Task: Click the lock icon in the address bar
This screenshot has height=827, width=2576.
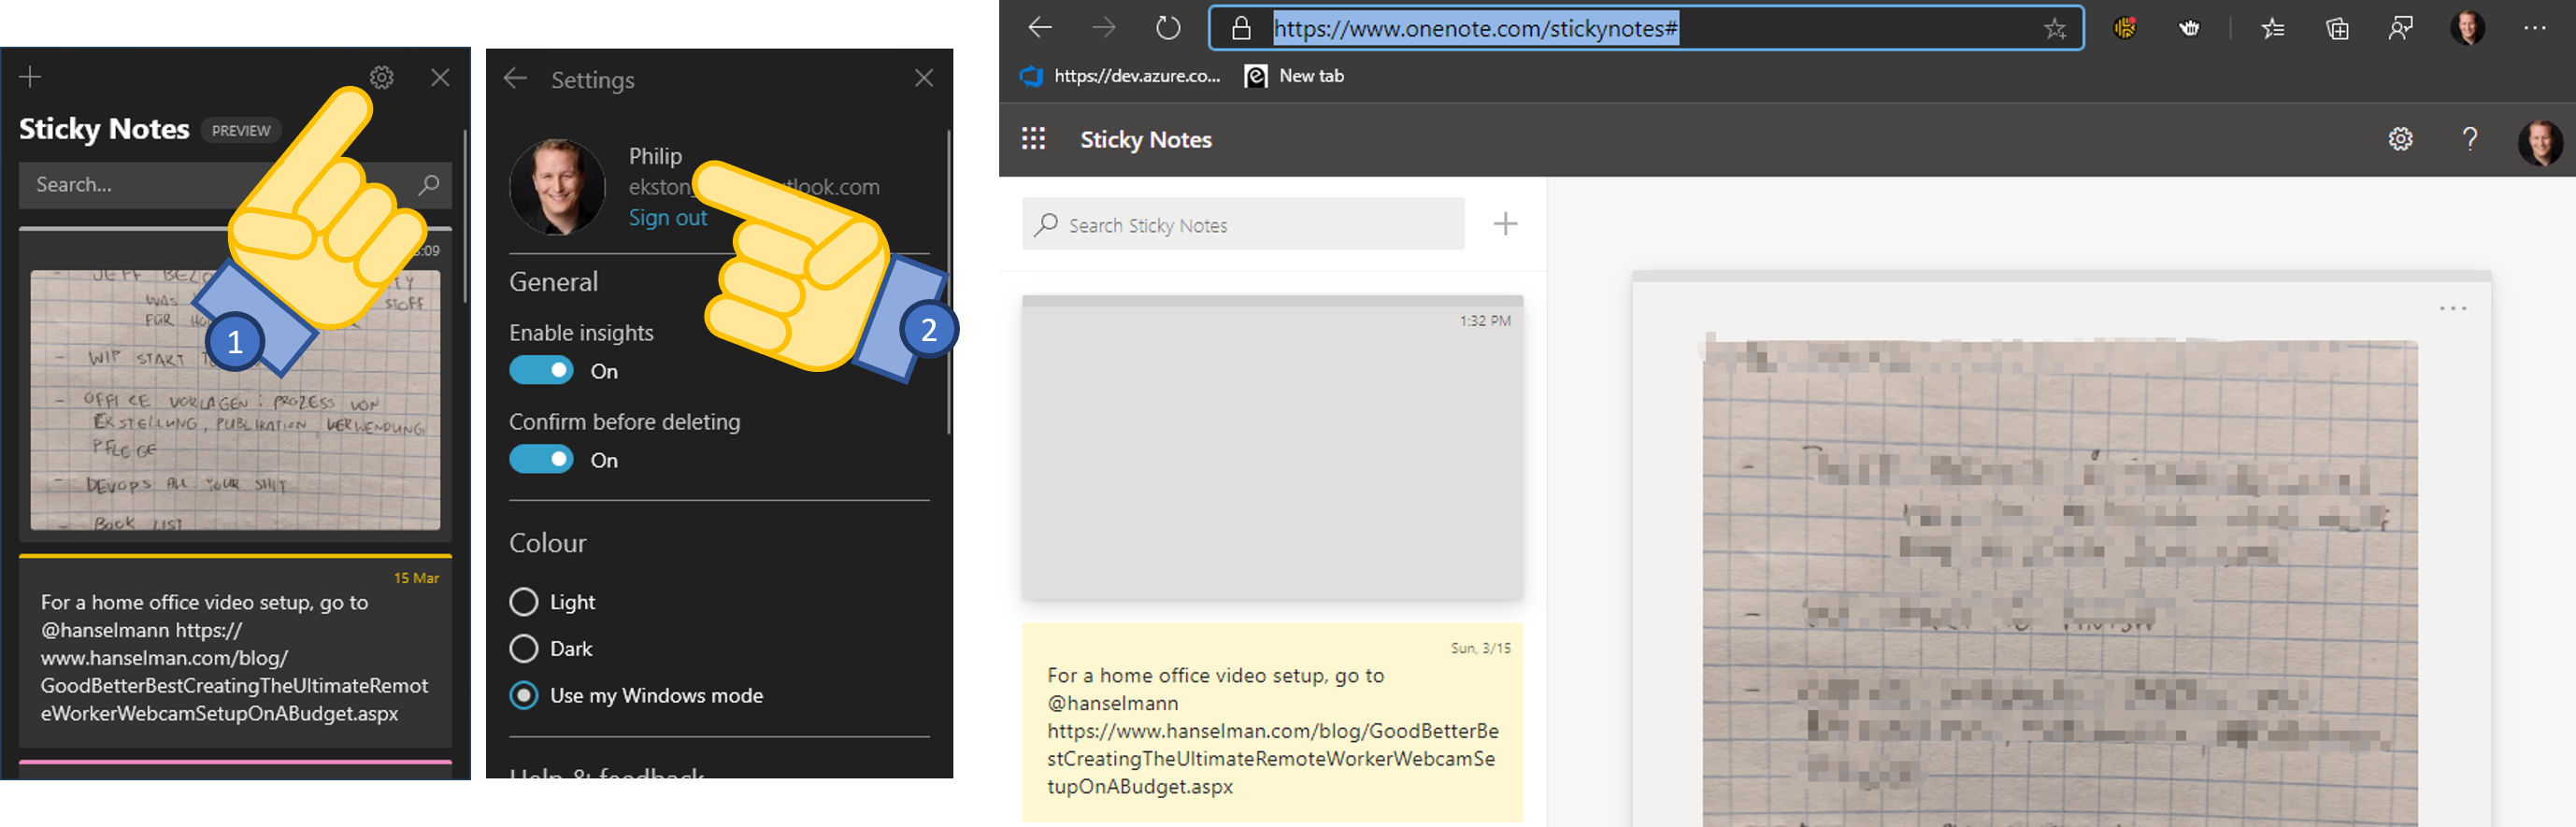Action: [x=1241, y=28]
